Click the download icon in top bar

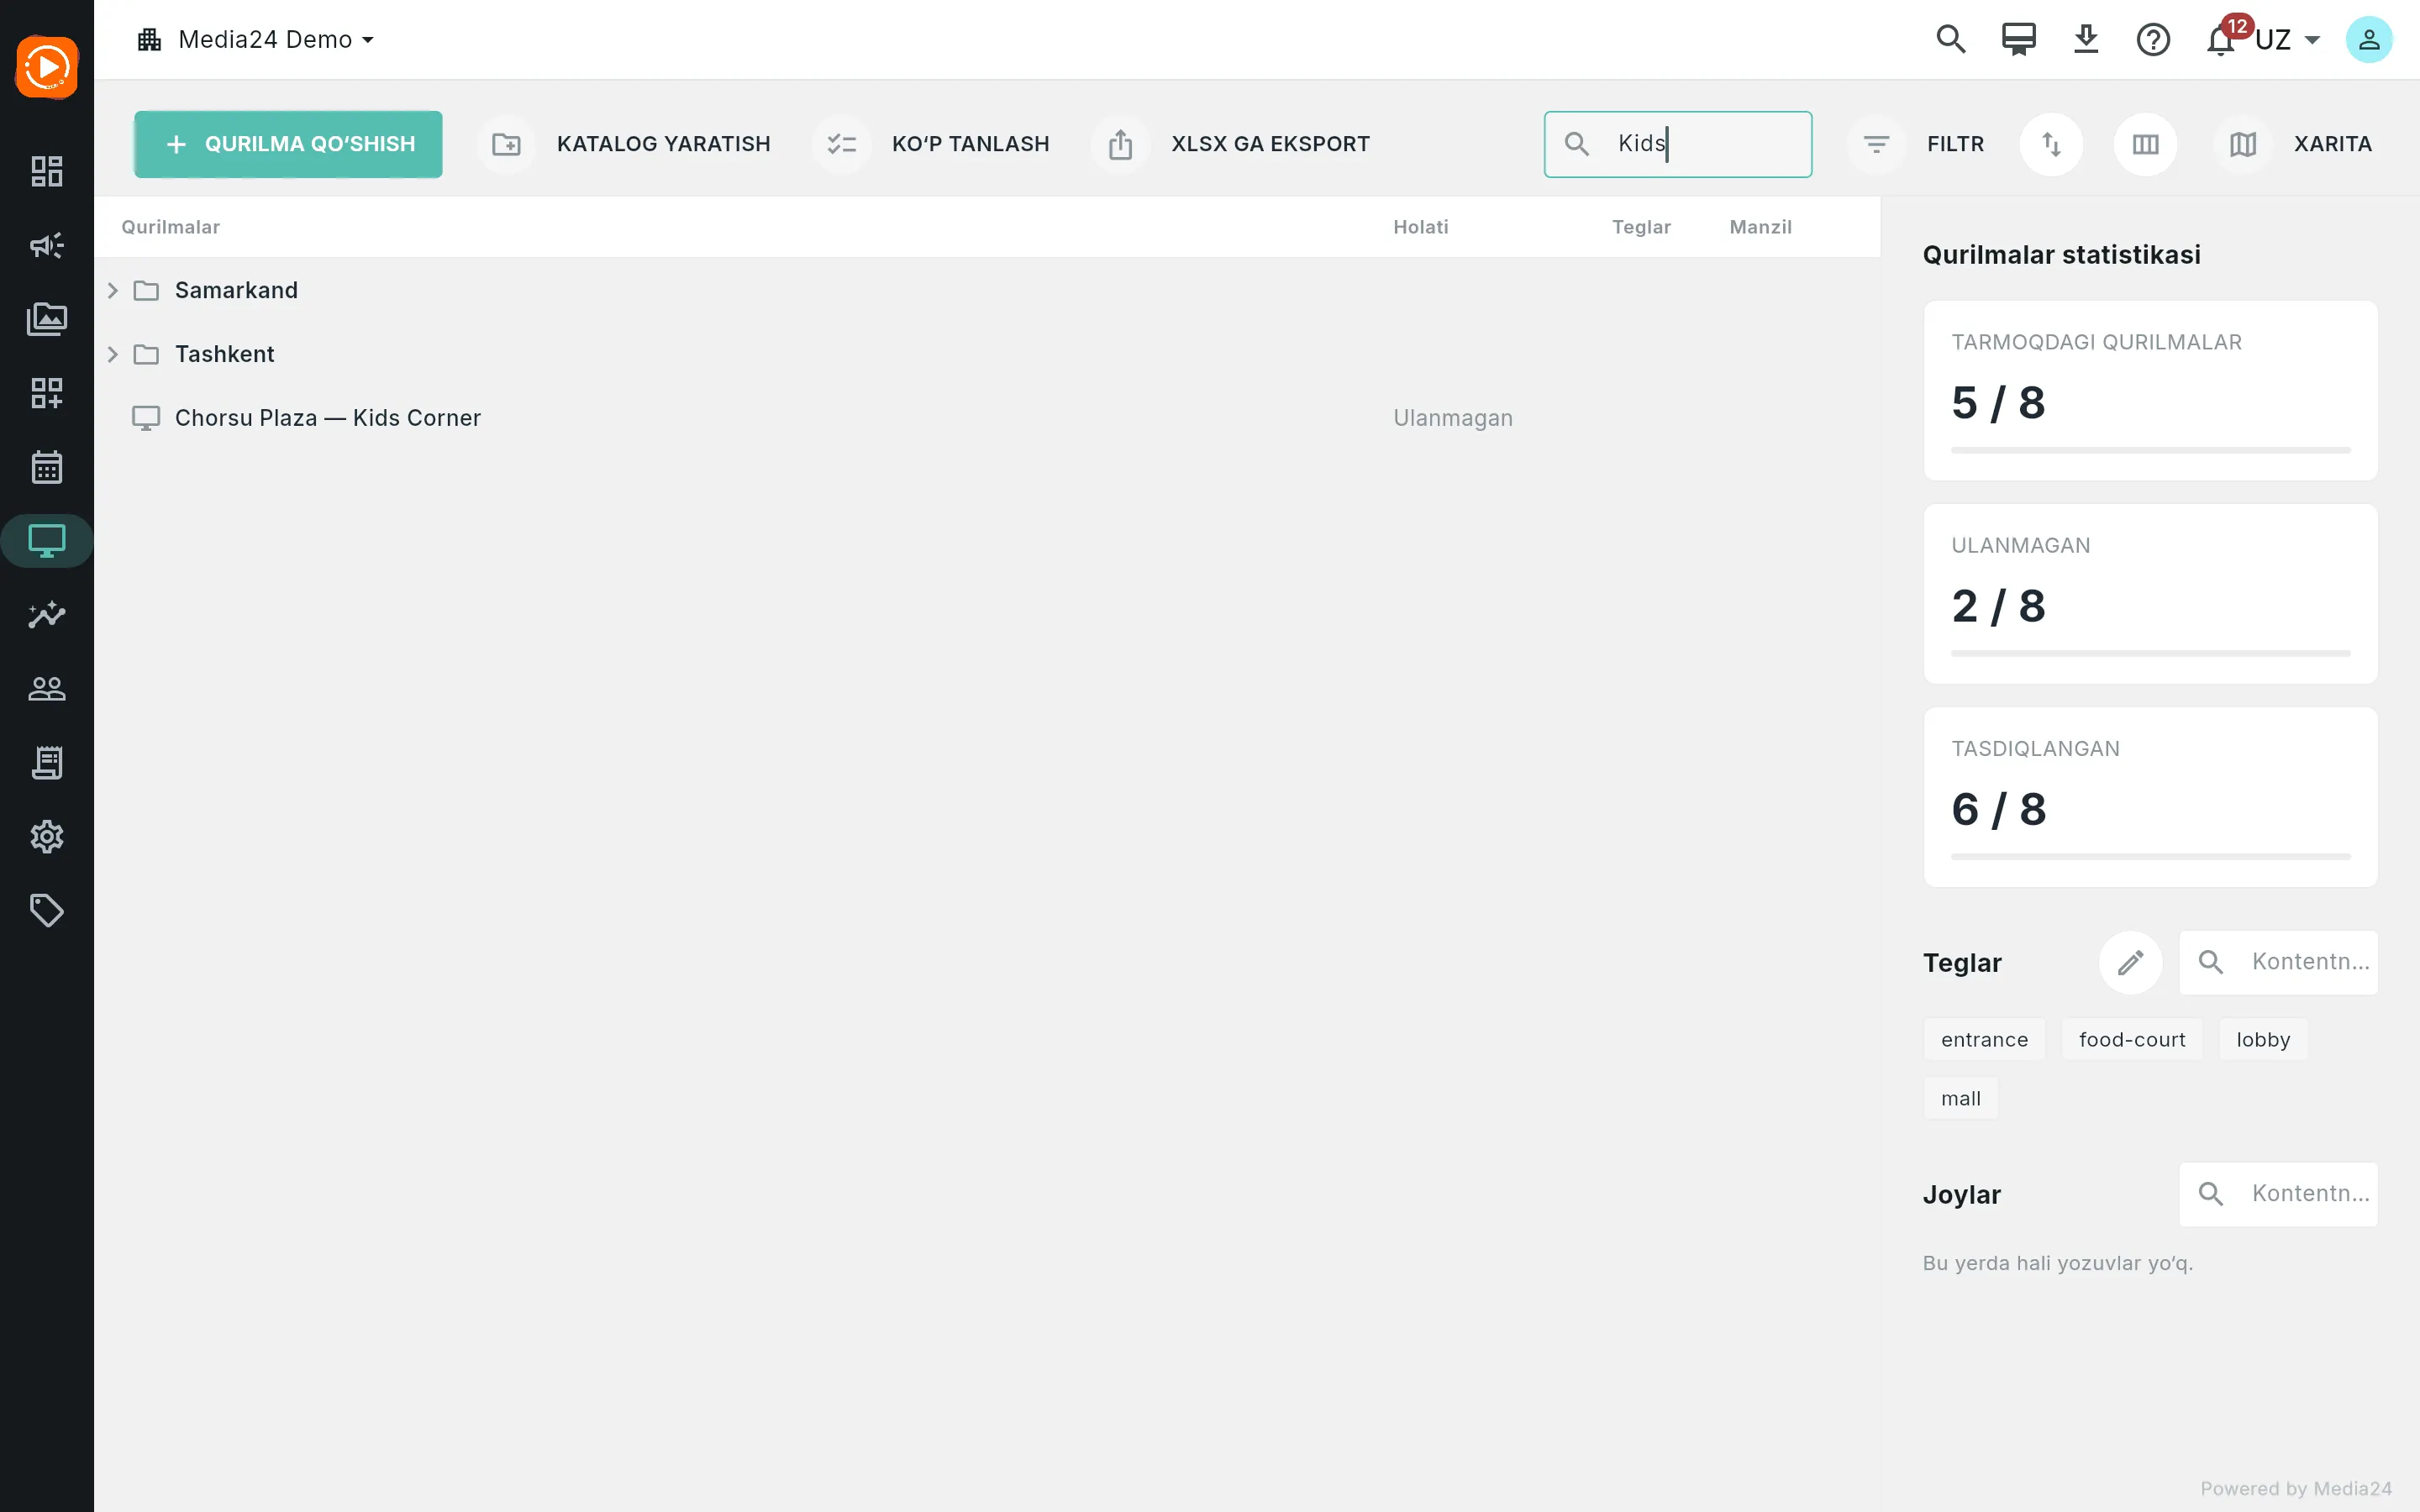coord(2086,40)
